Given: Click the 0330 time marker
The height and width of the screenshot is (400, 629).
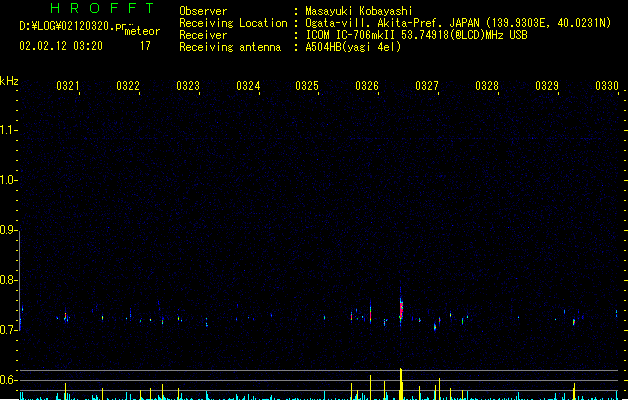Looking at the screenshot, I should (607, 86).
